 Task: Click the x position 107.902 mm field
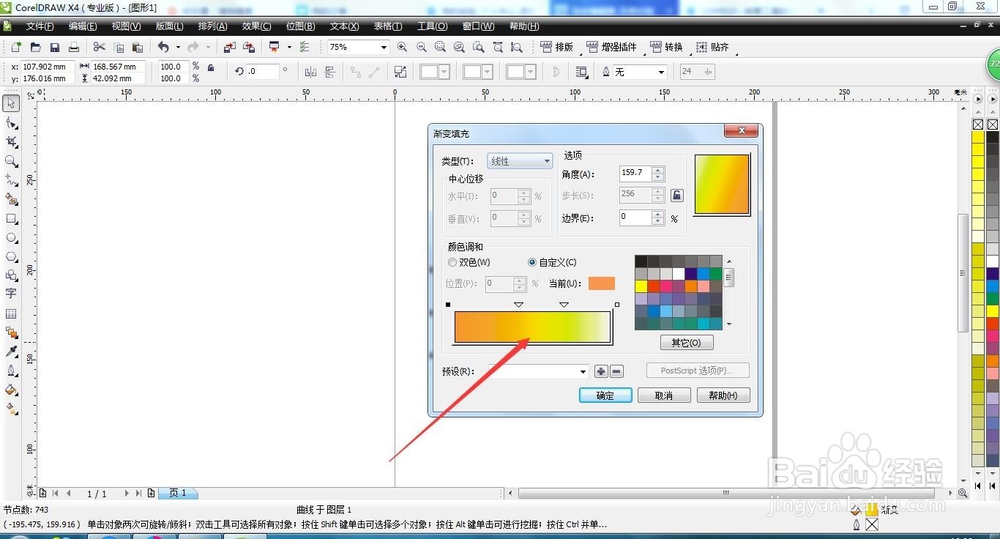(48, 66)
